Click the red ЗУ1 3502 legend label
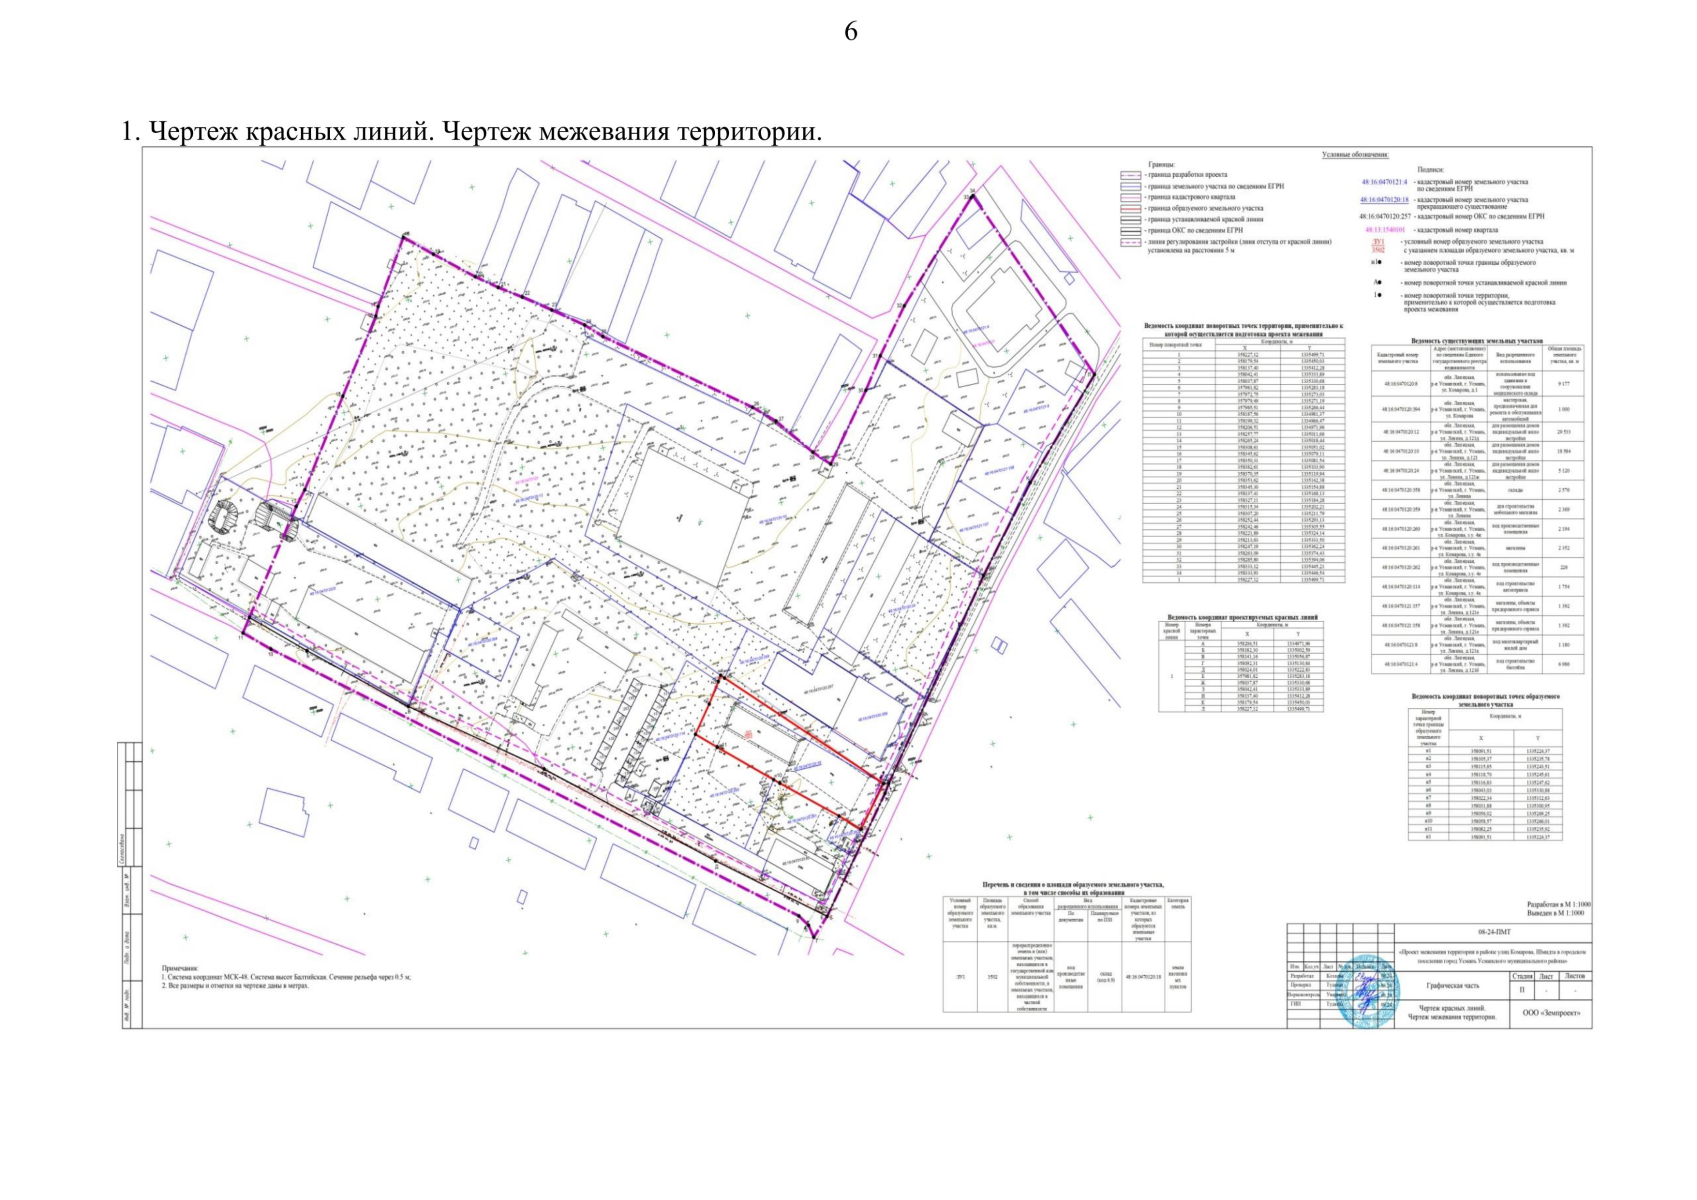This screenshot has height=1200, width=1697. pyautogui.click(x=1377, y=246)
